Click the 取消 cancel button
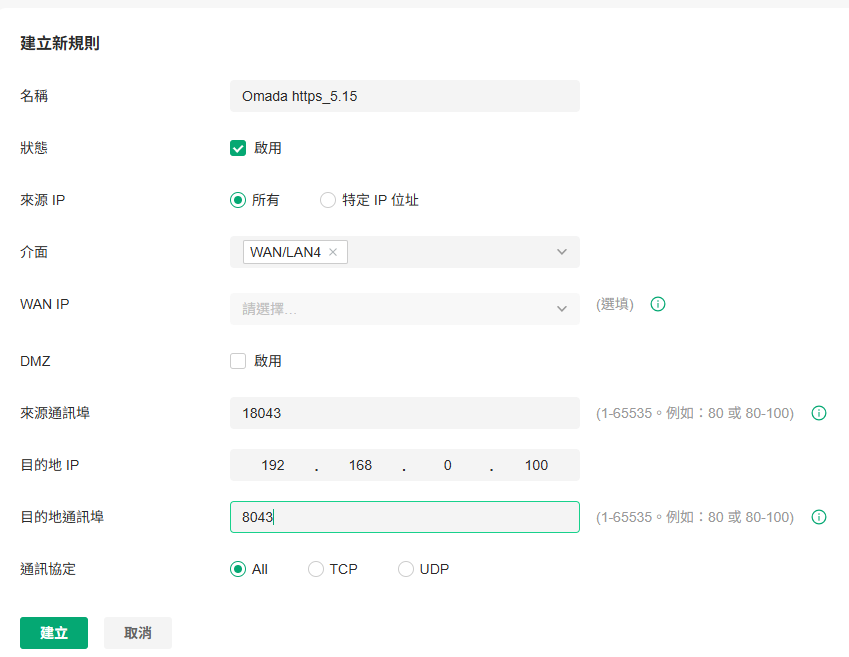The height and width of the screenshot is (657, 849). pos(138,633)
